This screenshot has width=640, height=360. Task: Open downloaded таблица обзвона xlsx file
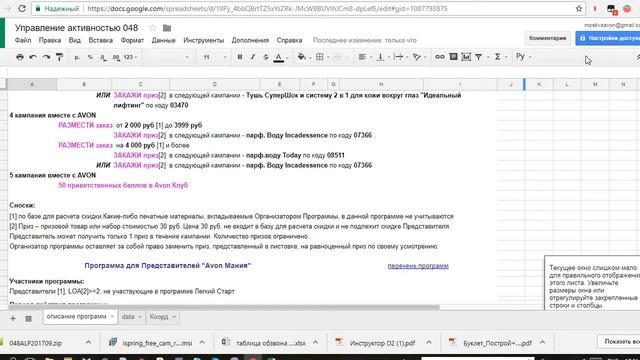pyautogui.click(x=264, y=343)
